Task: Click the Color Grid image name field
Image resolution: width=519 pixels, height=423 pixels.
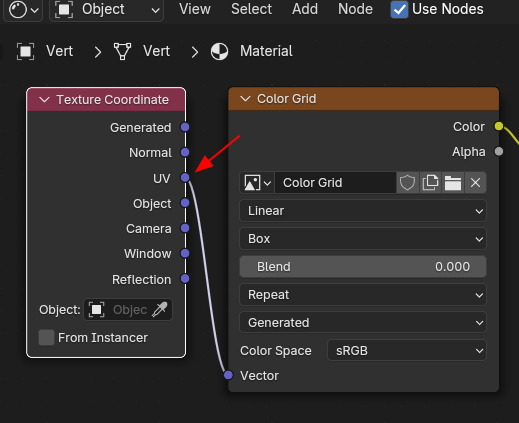Action: pos(335,183)
